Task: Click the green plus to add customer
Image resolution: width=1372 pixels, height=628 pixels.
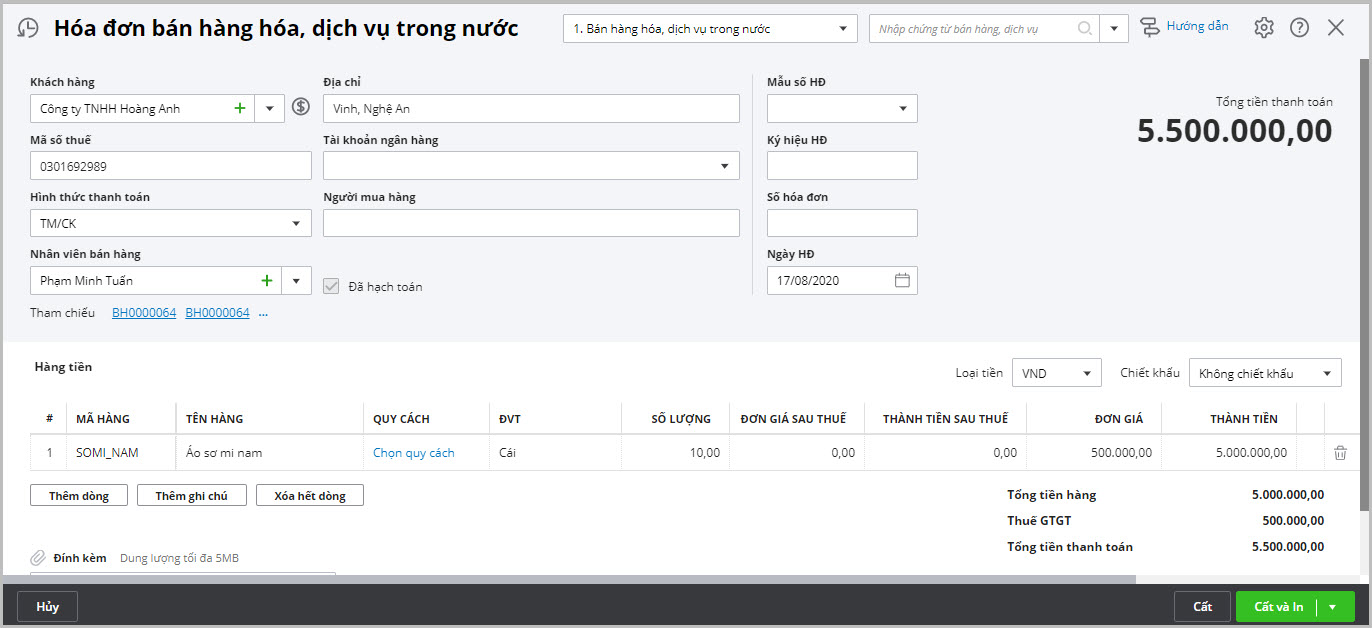Action: (239, 108)
